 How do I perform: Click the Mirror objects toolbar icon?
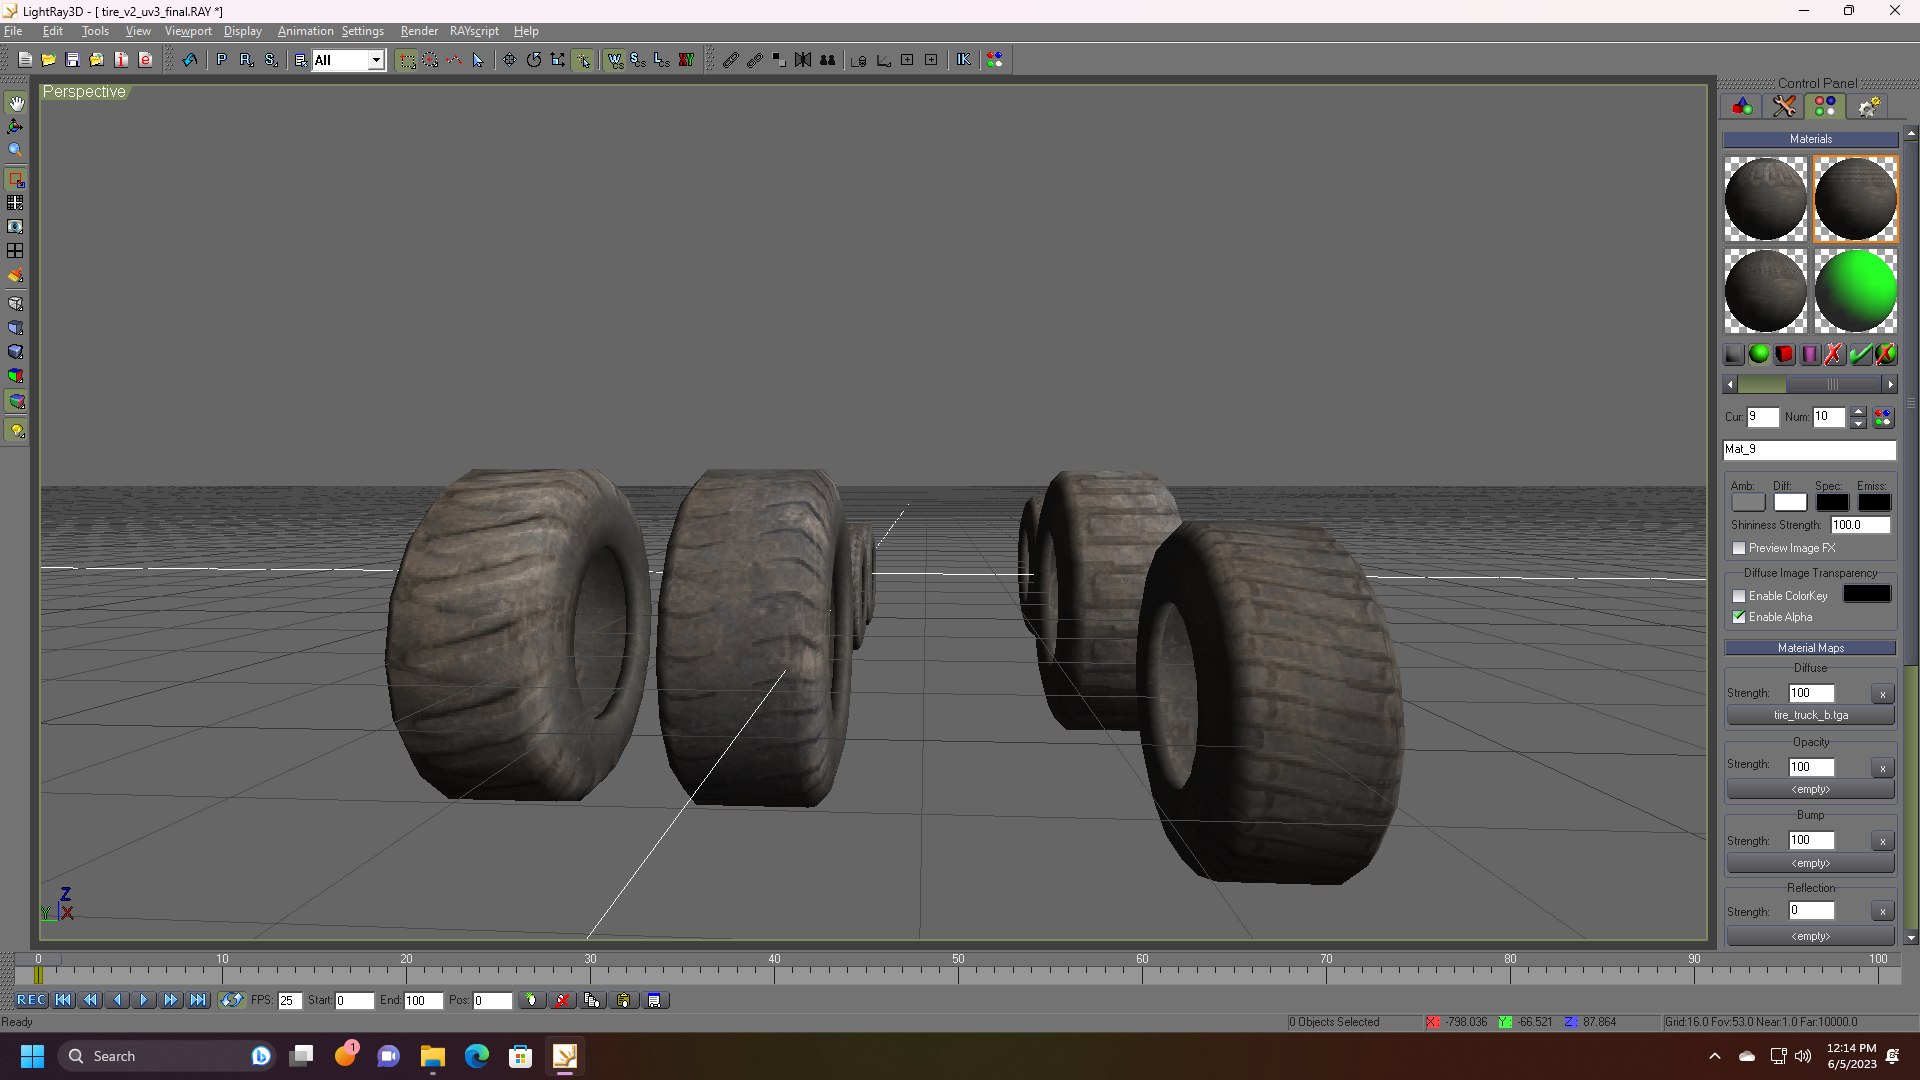803,60
